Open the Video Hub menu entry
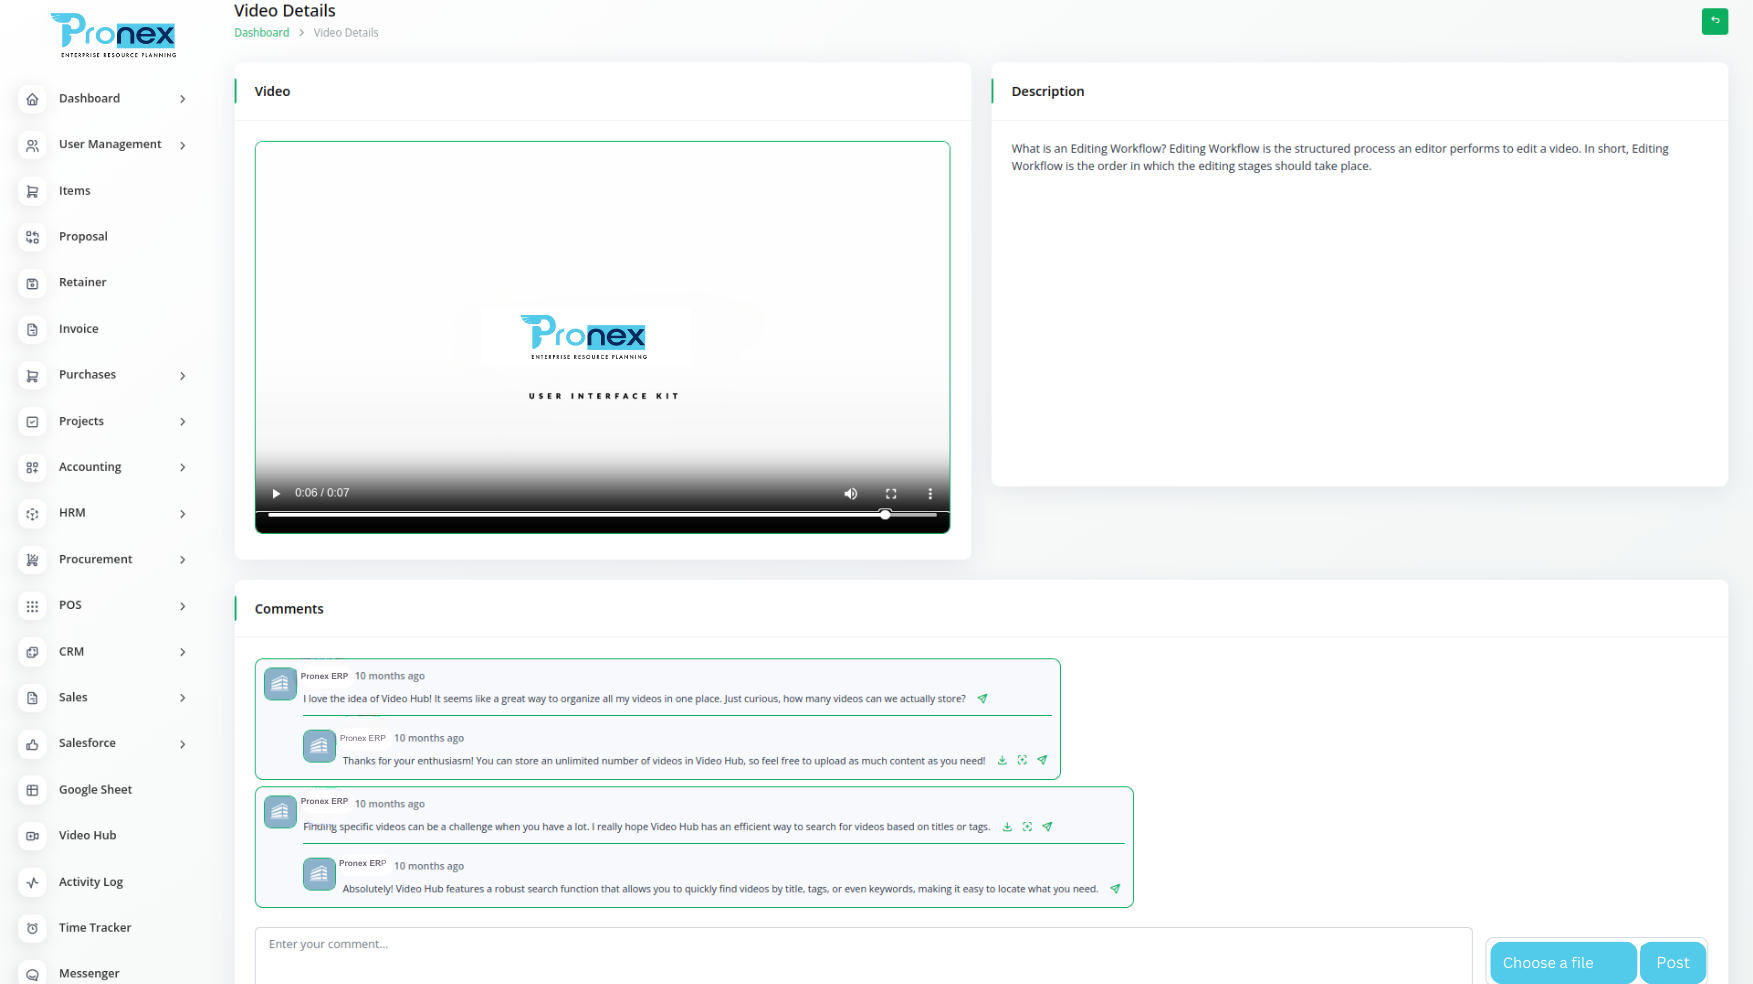1753x984 pixels. pyautogui.click(x=88, y=836)
